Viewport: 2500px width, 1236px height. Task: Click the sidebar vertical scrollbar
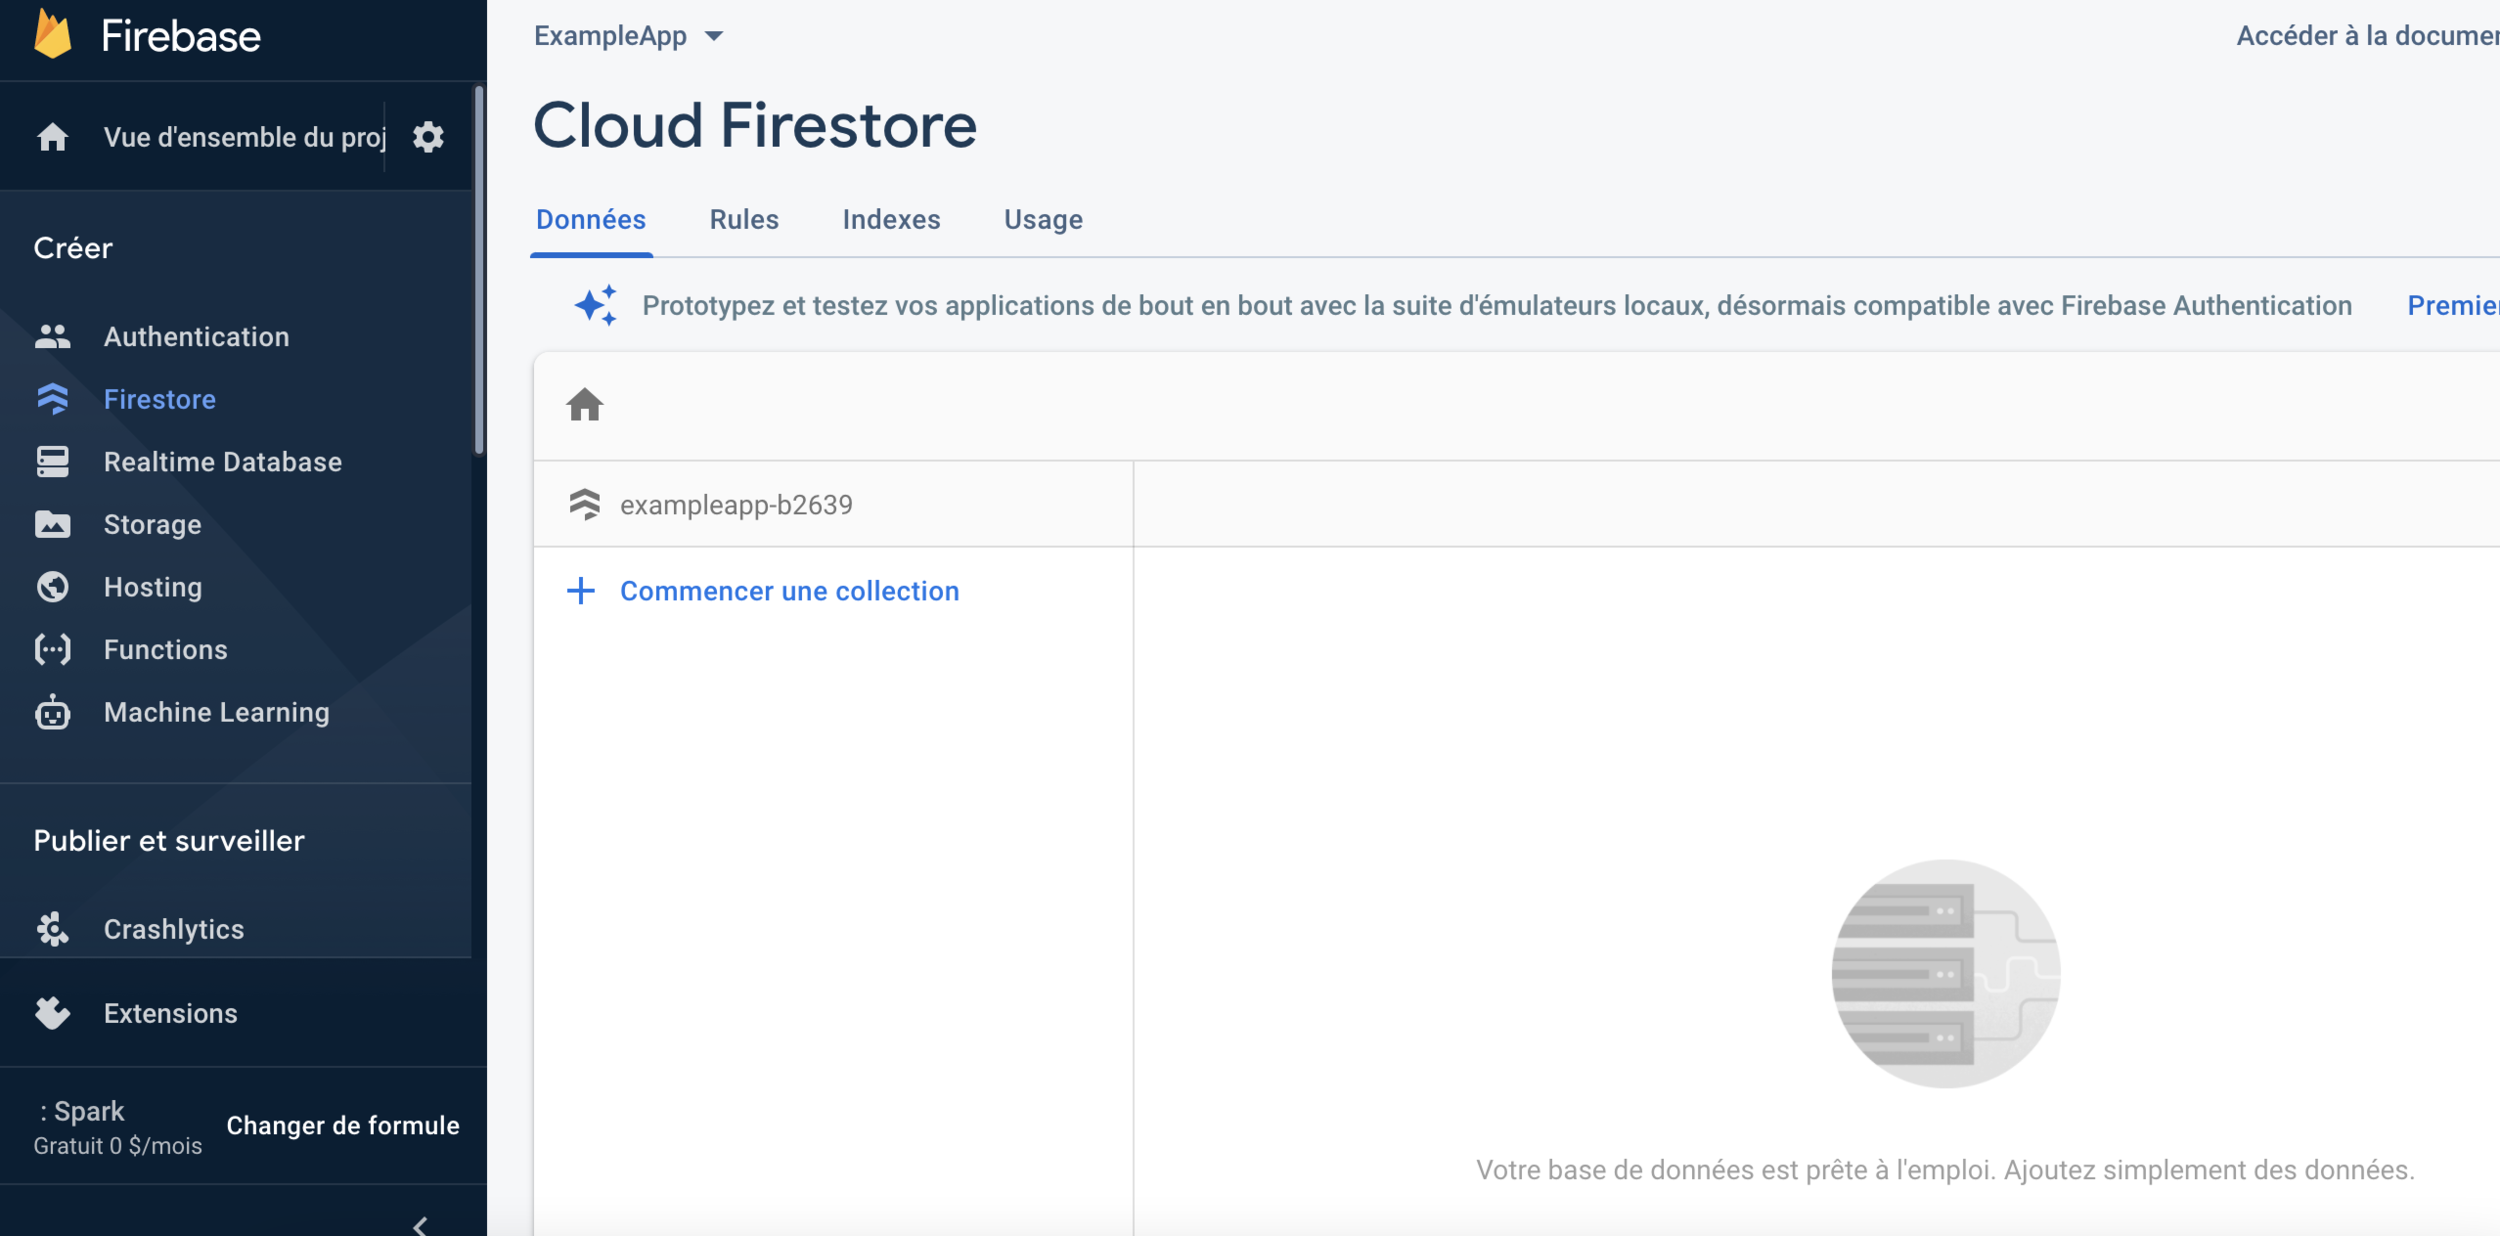479,270
